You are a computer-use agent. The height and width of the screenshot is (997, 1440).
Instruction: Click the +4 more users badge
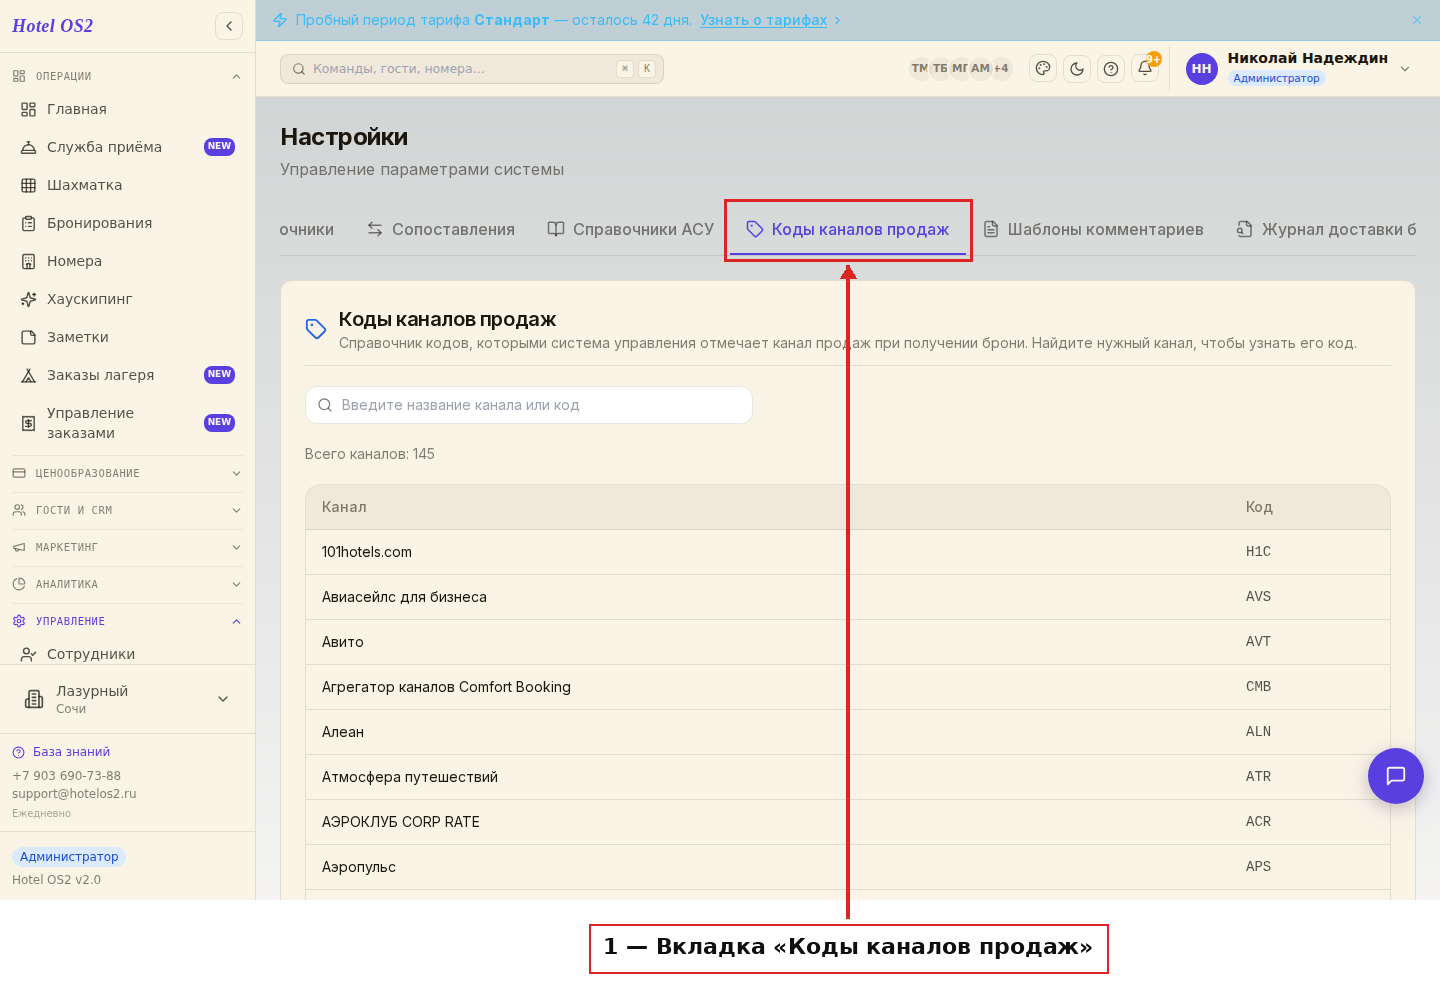(x=1001, y=69)
